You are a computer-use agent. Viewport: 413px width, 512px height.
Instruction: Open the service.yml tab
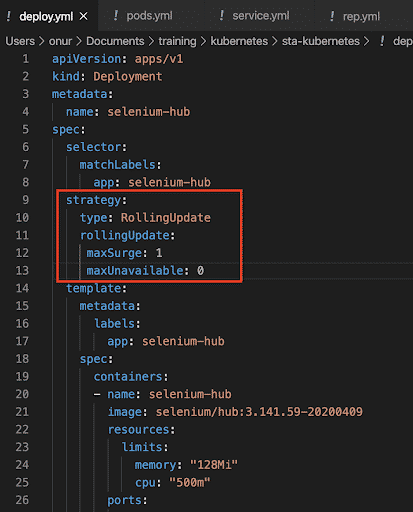pos(254,16)
